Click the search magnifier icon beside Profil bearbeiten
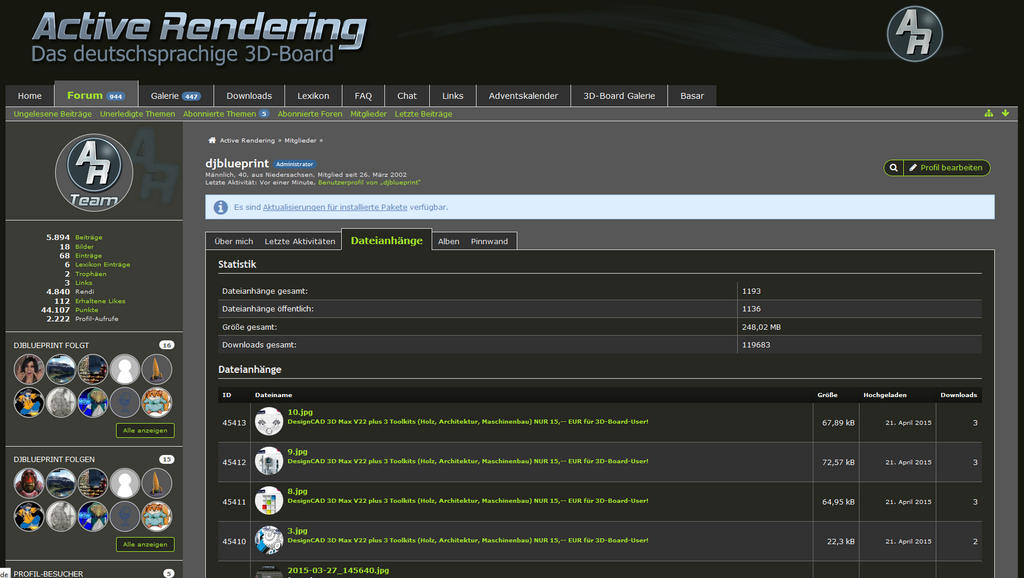The height and width of the screenshot is (578, 1024). point(893,168)
